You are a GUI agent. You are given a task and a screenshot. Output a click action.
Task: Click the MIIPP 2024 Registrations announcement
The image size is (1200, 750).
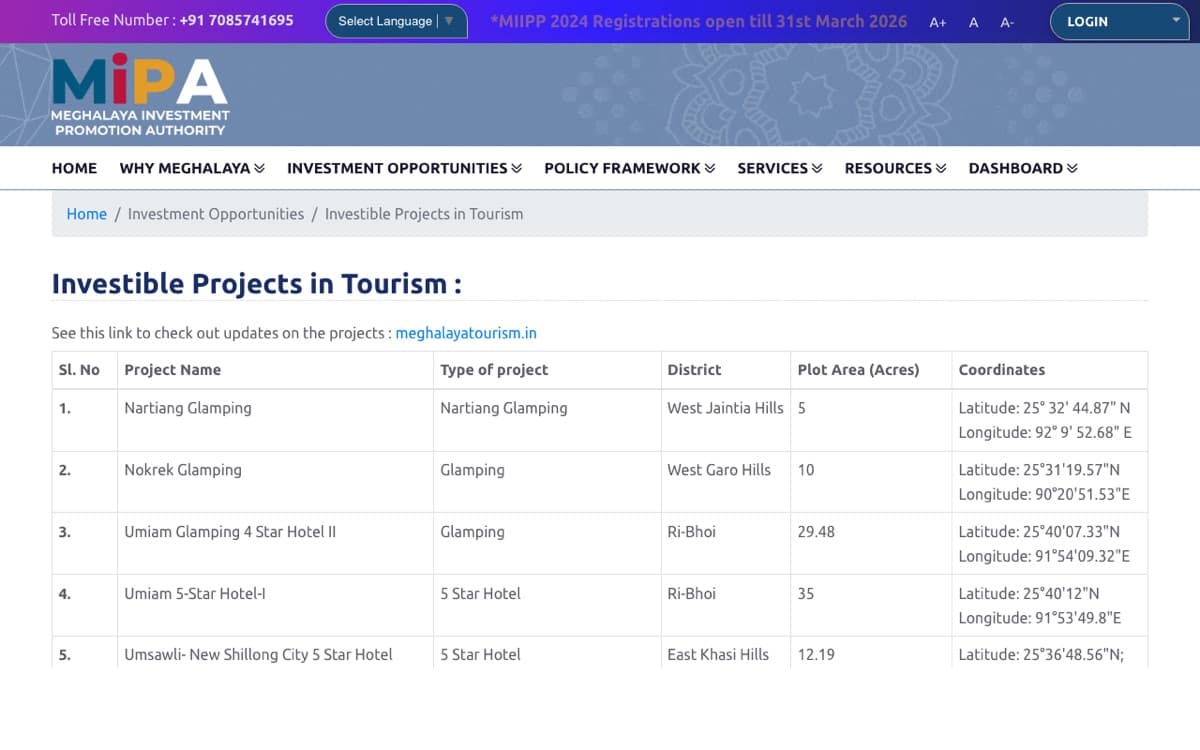point(699,21)
